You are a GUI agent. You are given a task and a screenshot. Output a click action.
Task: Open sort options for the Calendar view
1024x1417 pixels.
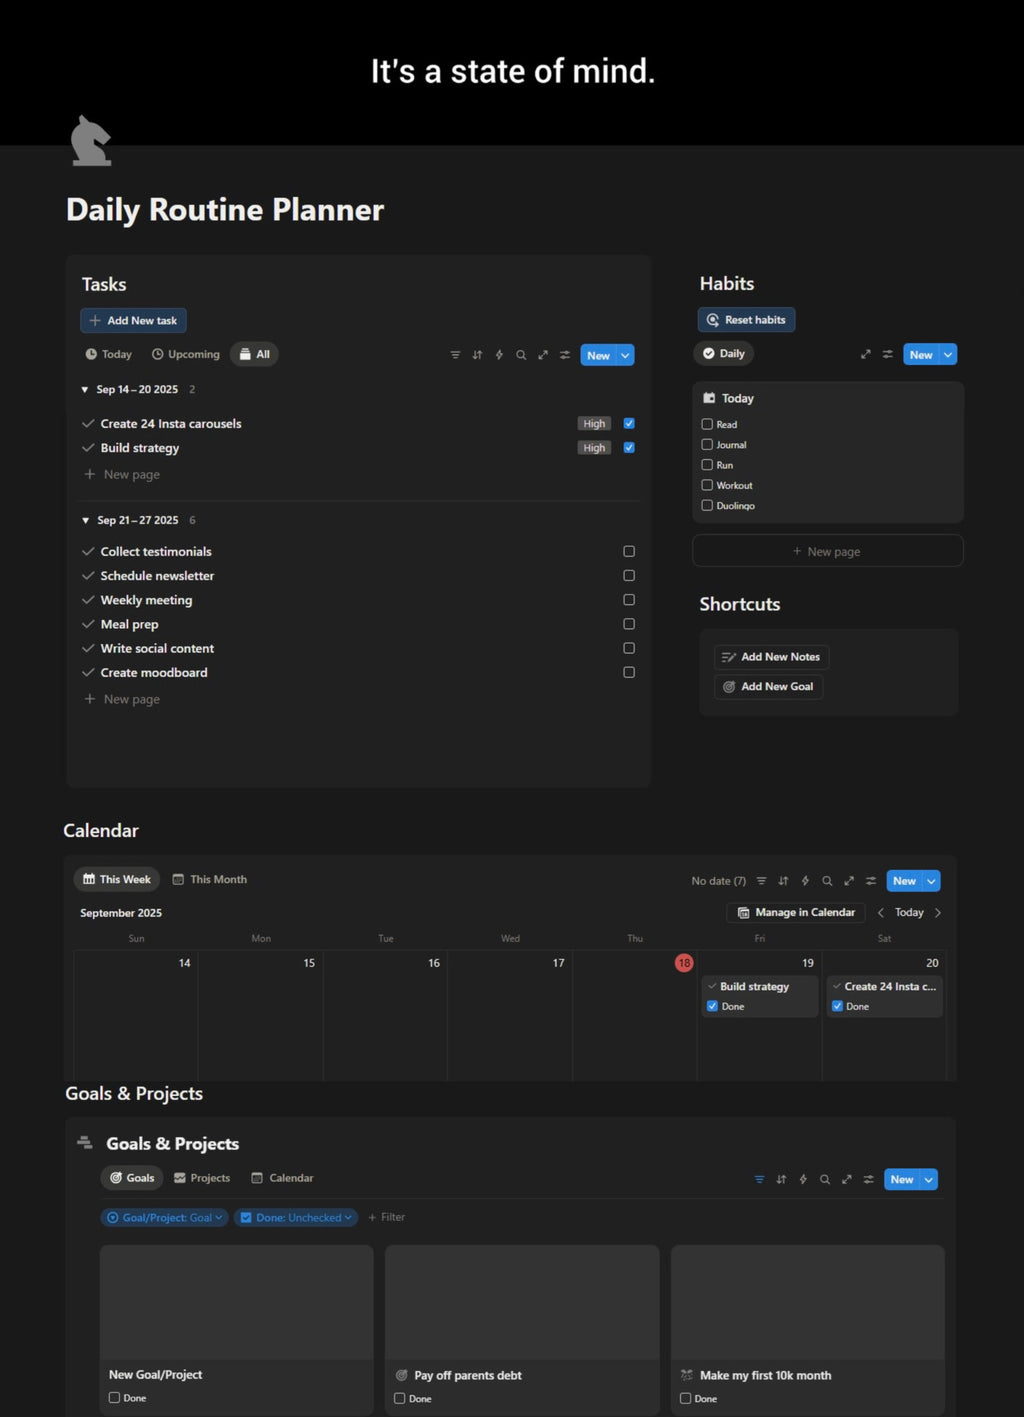783,880
